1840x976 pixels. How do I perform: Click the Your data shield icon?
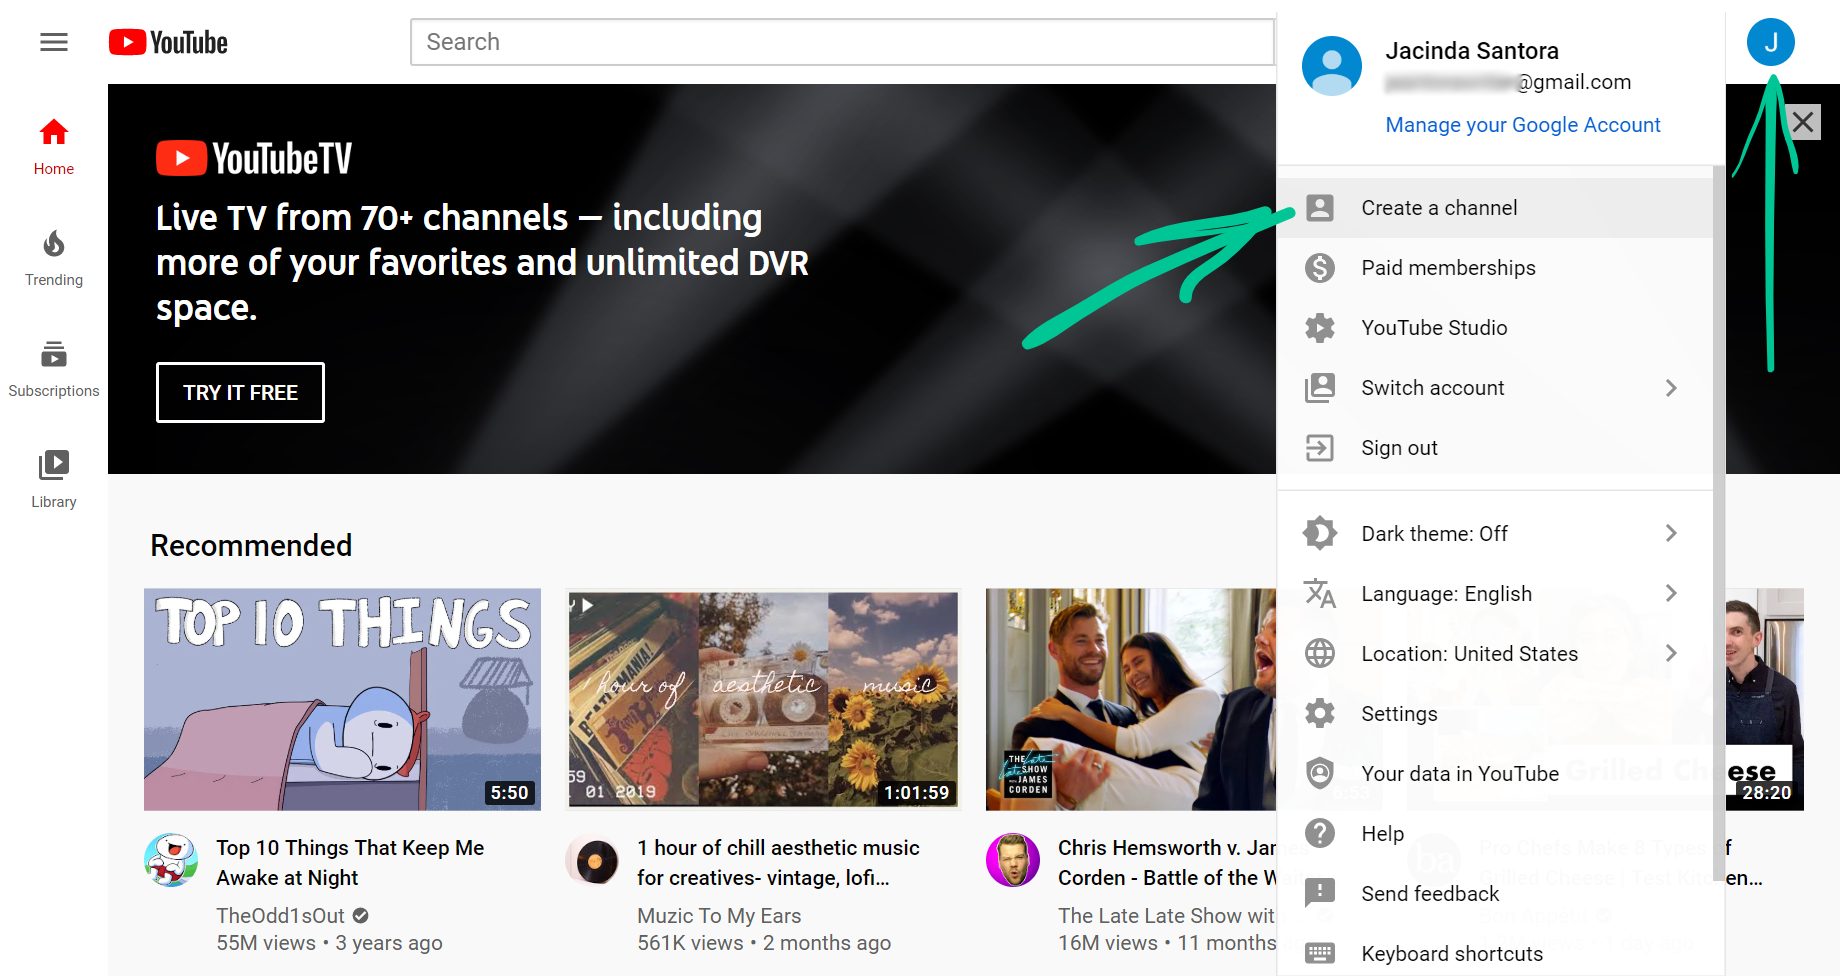[1320, 774]
